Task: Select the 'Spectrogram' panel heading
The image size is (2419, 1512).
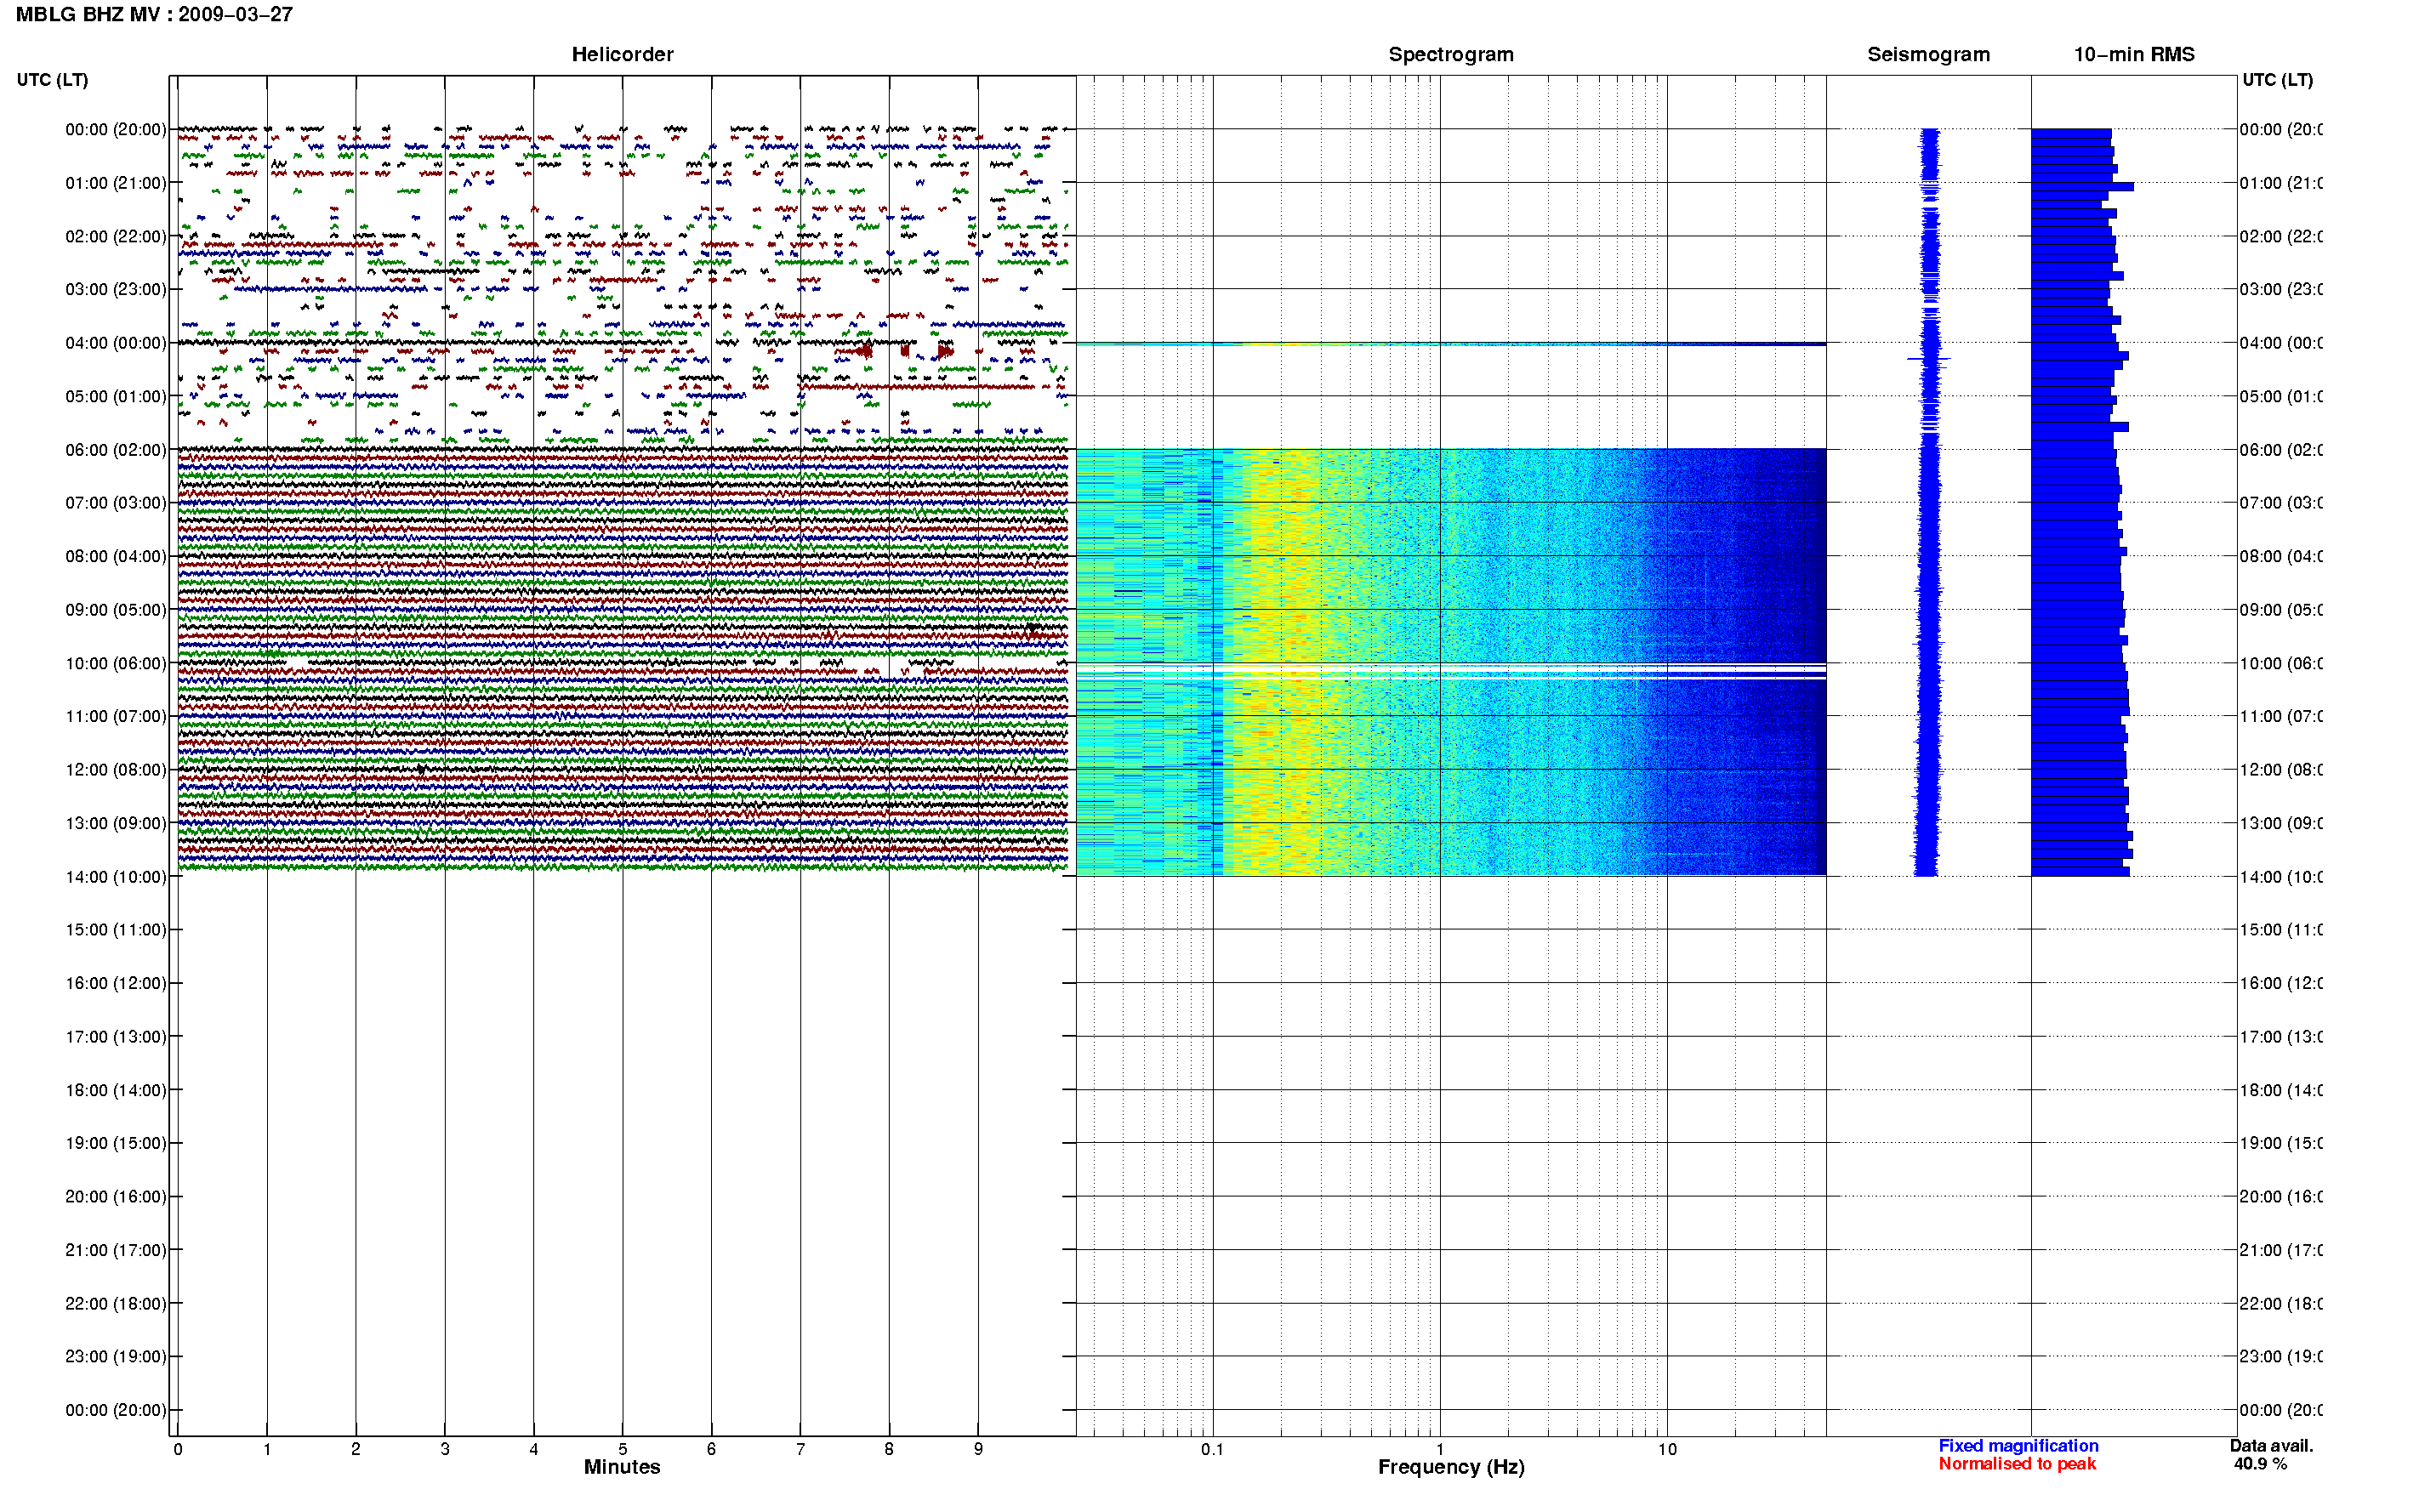Action: click(1450, 55)
